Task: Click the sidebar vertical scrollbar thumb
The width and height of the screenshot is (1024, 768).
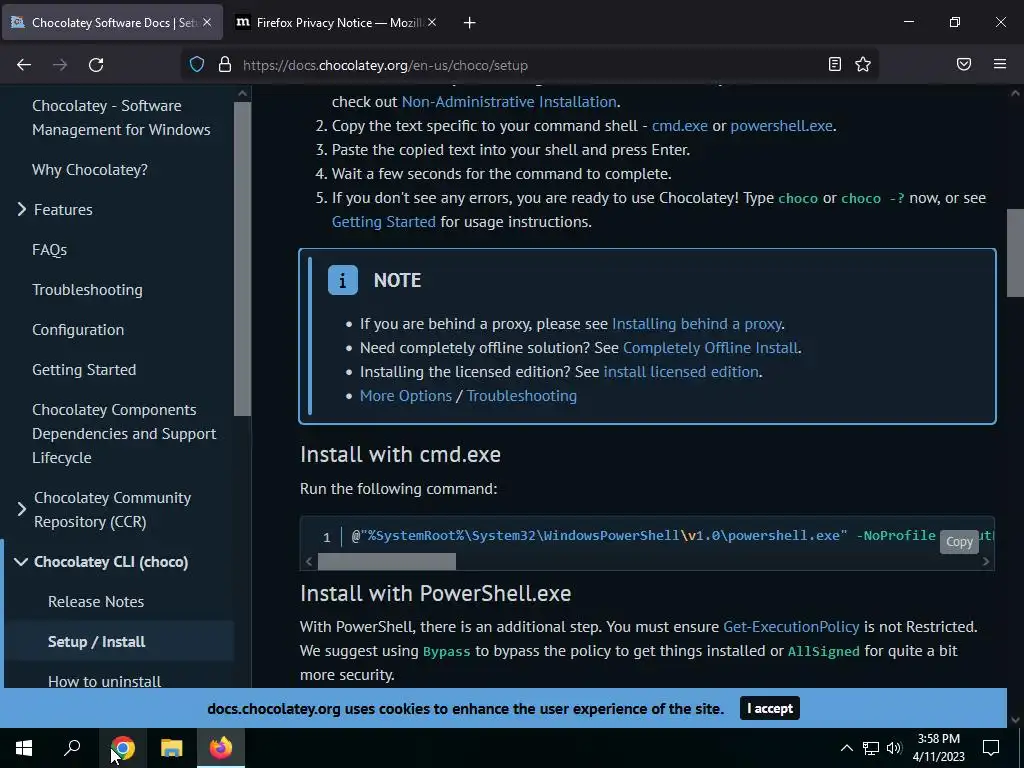Action: tap(242, 259)
